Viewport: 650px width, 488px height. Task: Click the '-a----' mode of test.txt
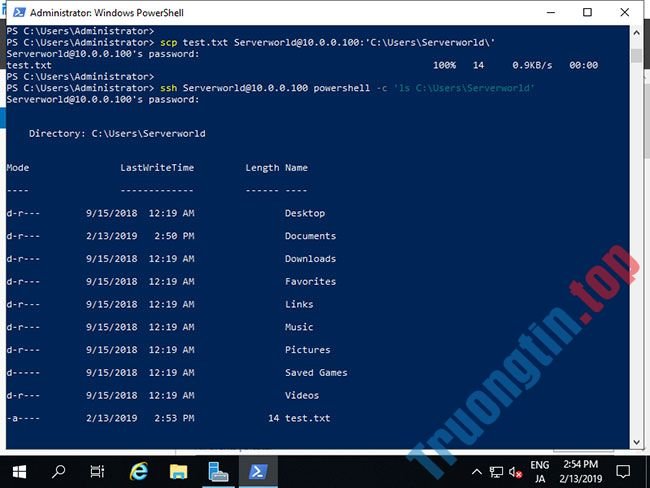[x=23, y=418]
